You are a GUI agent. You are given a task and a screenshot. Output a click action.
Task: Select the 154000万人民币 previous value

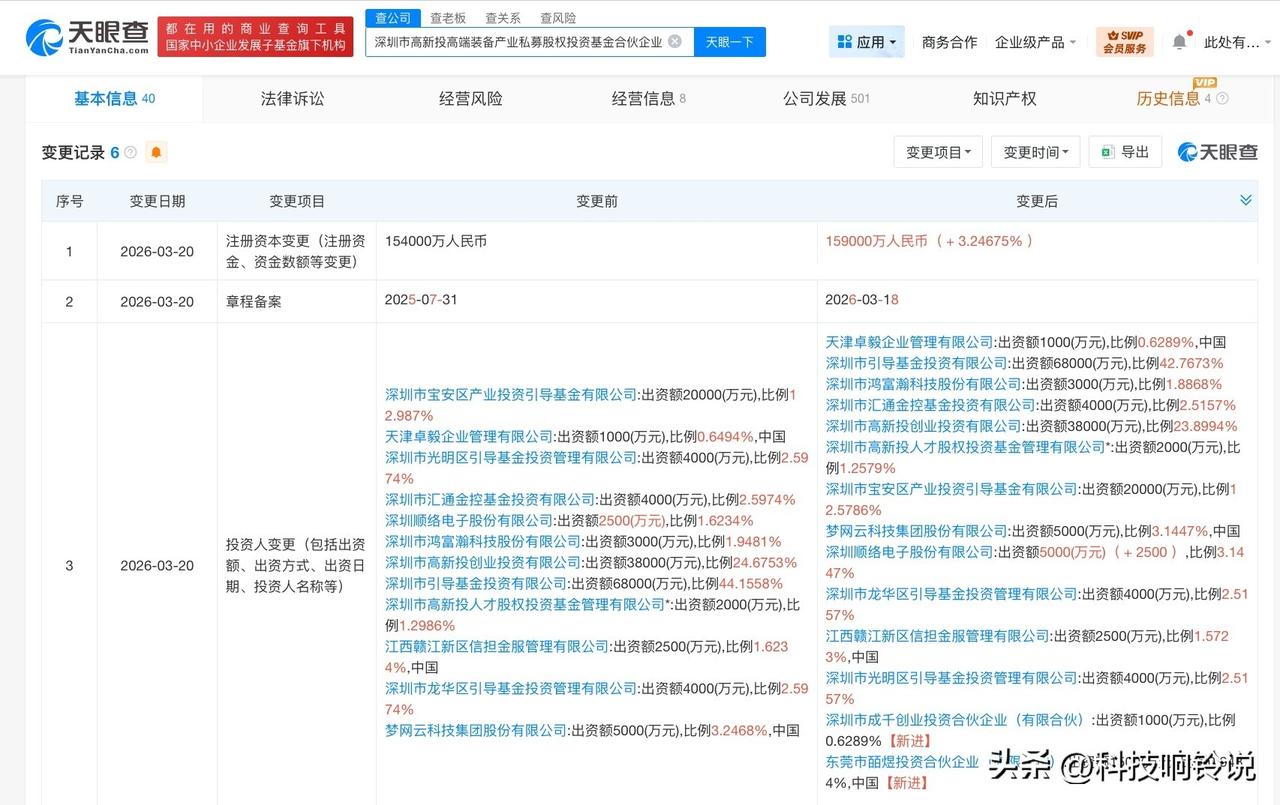436,241
